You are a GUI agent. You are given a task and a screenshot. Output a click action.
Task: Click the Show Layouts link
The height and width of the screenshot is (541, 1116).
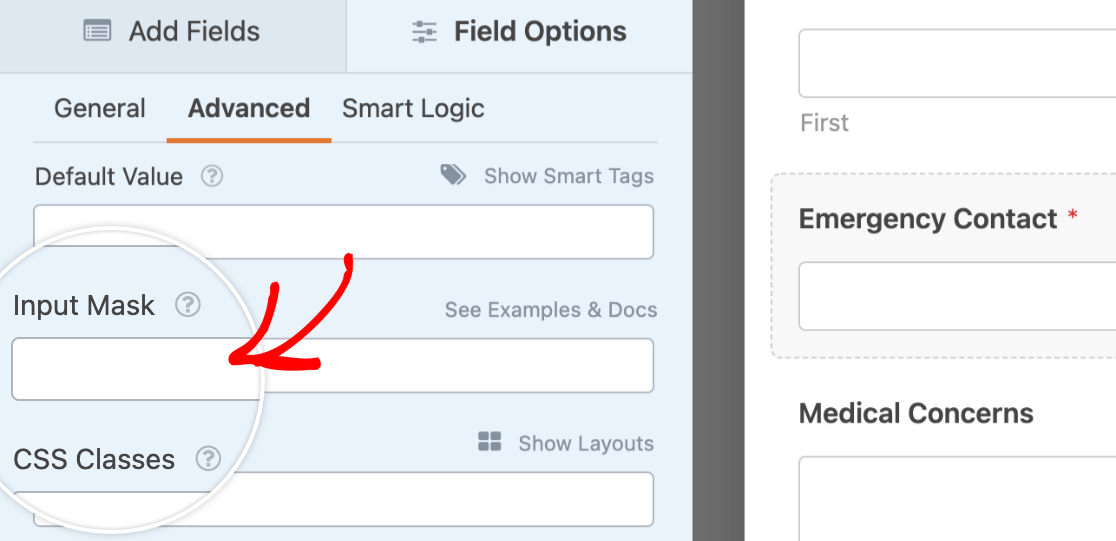585,444
